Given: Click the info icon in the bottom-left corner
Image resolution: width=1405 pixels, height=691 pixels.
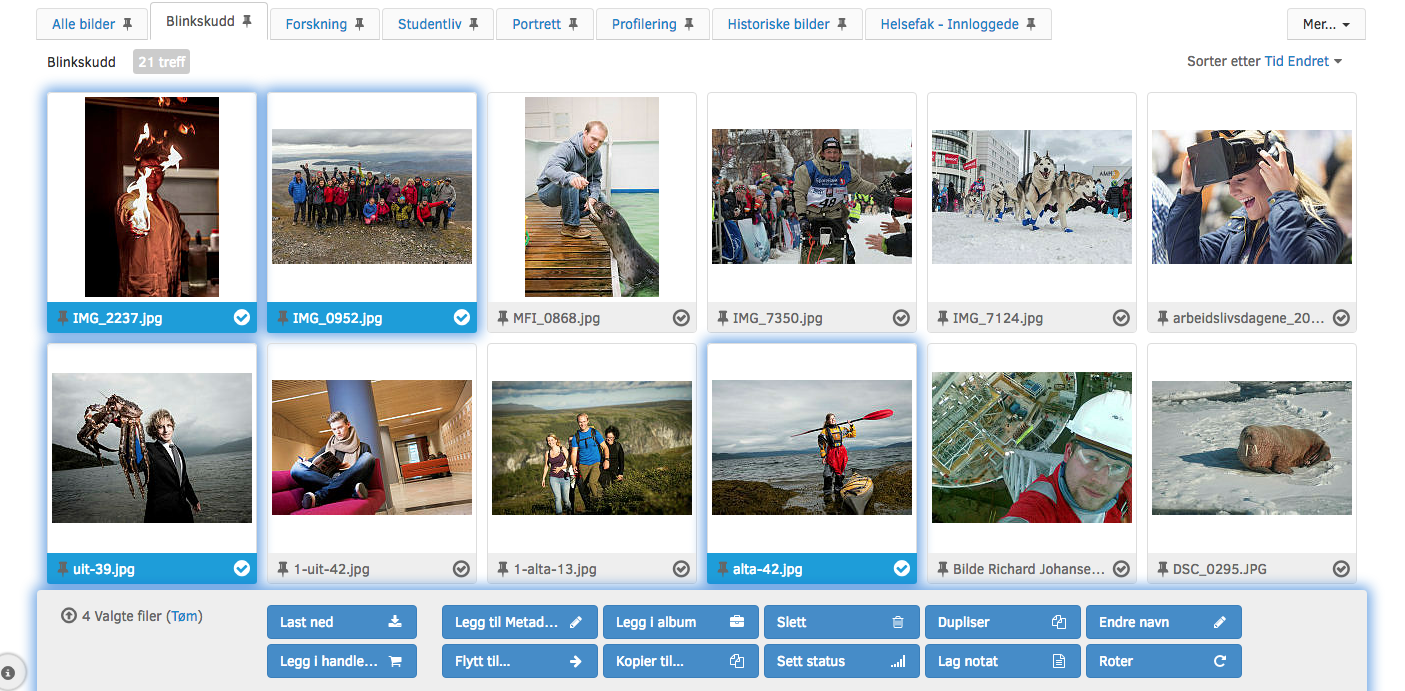Looking at the screenshot, I should (8, 672).
